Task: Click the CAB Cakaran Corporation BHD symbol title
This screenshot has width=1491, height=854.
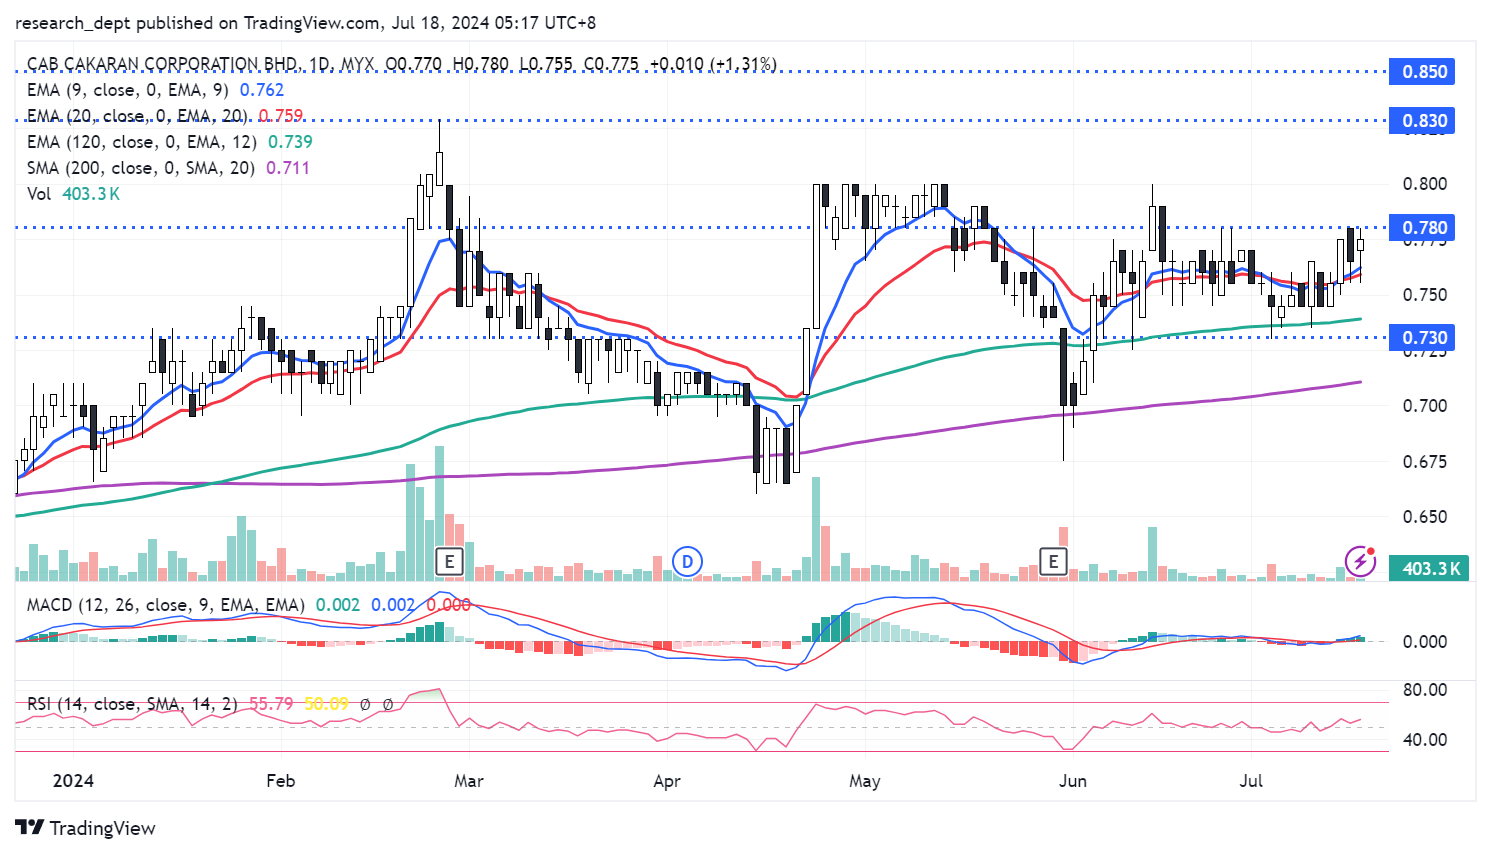Action: pyautogui.click(x=160, y=64)
